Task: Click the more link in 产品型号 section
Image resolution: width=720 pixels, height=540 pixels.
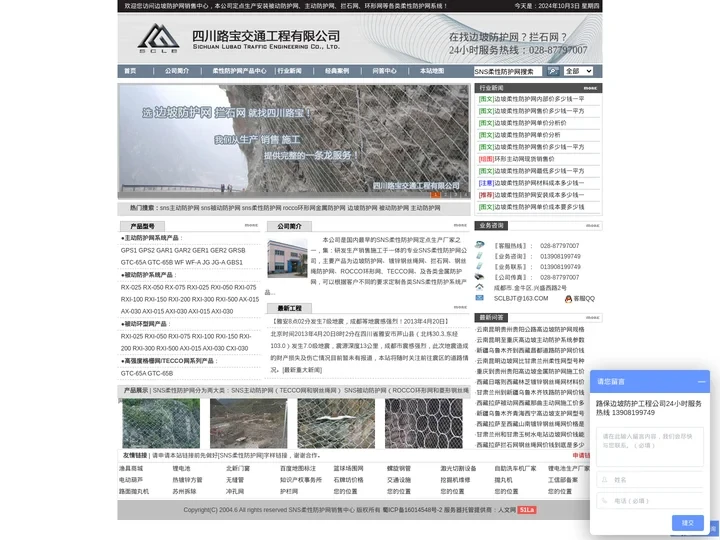Action: tap(251, 225)
